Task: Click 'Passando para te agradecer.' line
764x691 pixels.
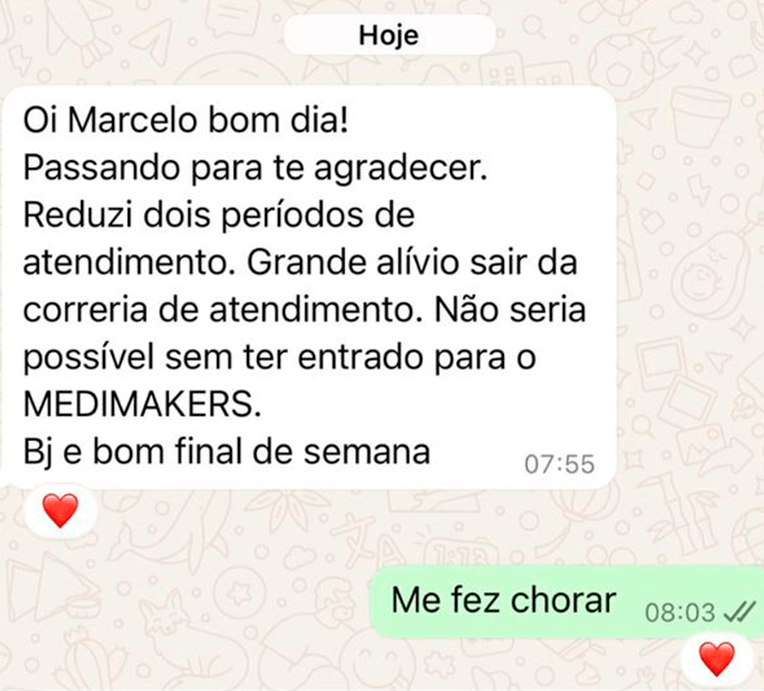Action: [x=255, y=169]
